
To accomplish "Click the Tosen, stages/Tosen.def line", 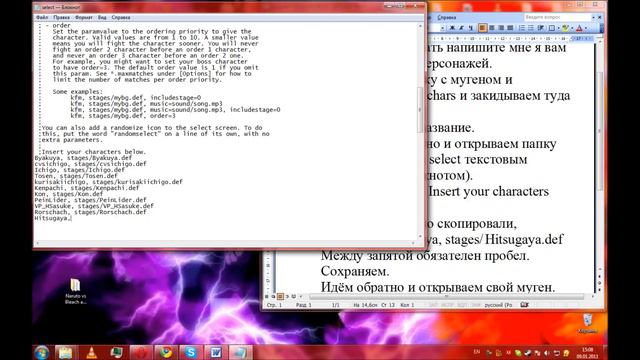I will (76, 176).
